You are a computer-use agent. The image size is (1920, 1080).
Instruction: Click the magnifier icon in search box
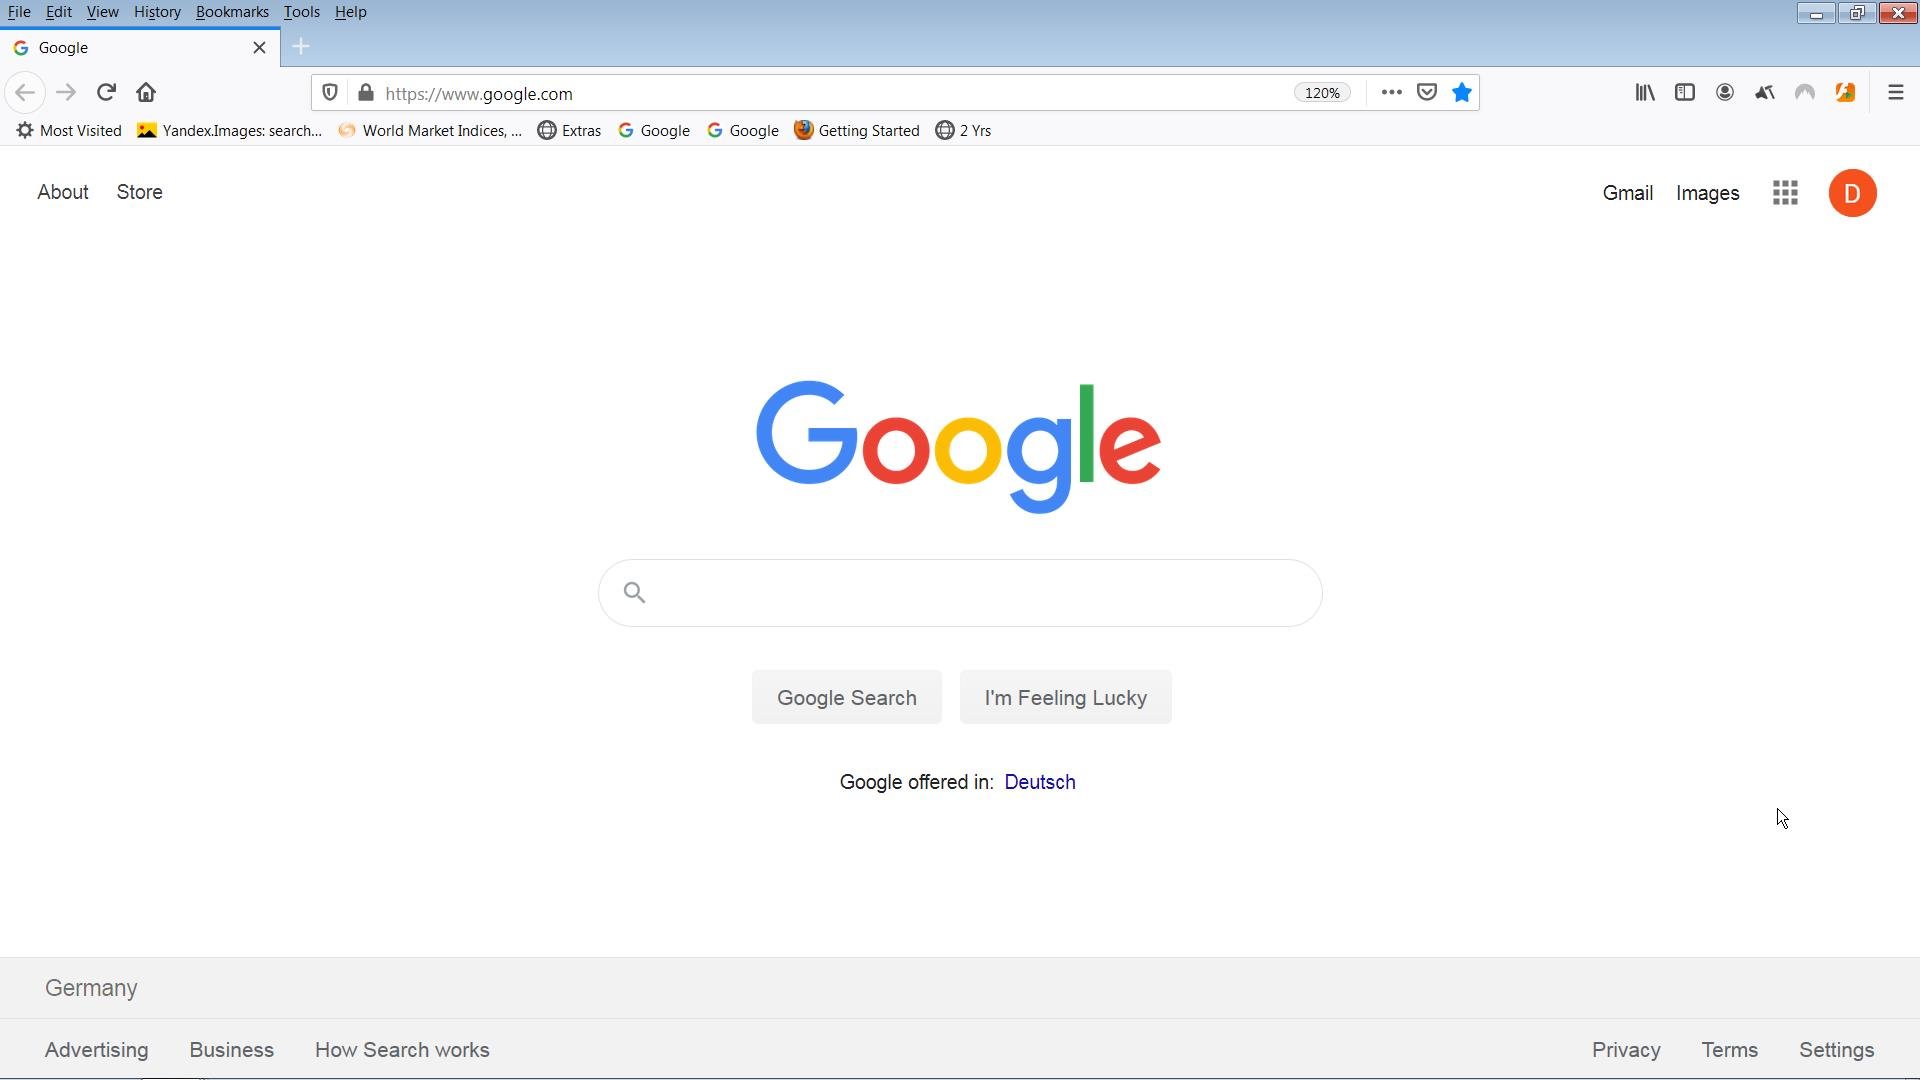click(x=634, y=593)
